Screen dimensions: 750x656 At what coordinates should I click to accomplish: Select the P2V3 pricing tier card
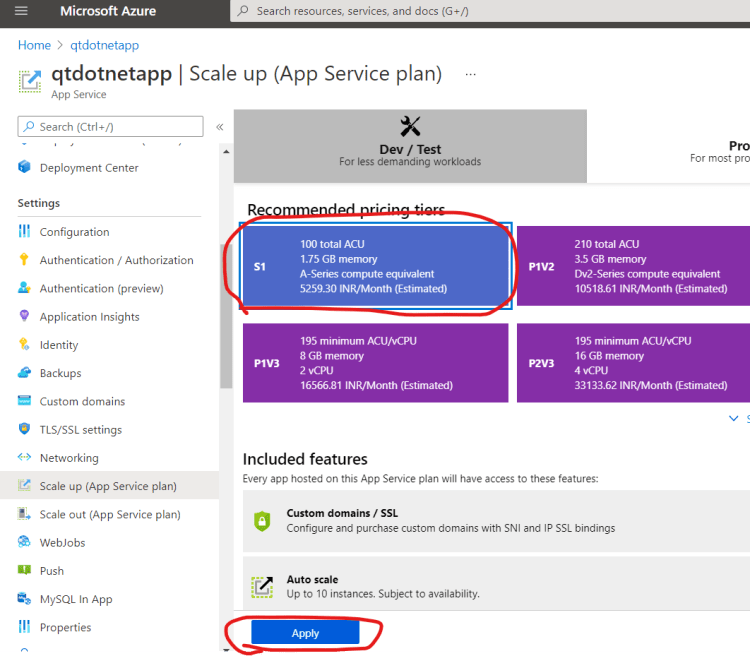(x=633, y=363)
